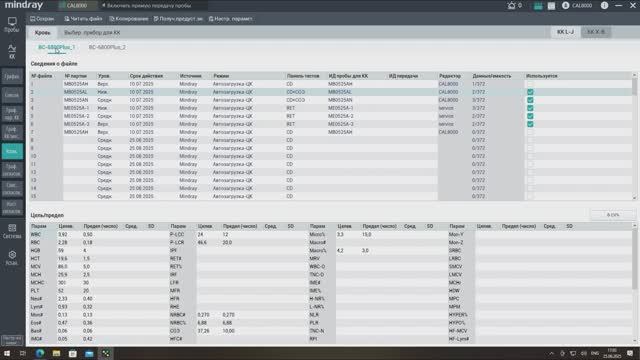640x360 pixels.
Task: Click the green connection status icon
Action: (538, 6)
